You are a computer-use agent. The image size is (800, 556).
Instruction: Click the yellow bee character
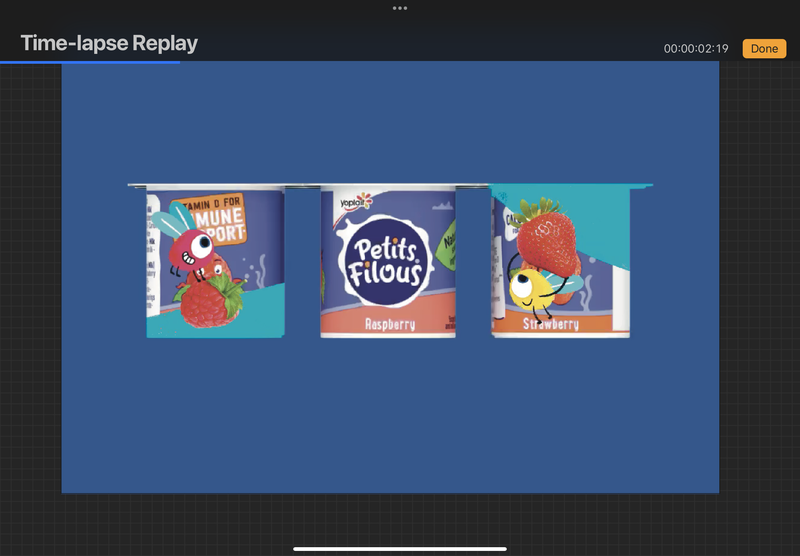530,288
